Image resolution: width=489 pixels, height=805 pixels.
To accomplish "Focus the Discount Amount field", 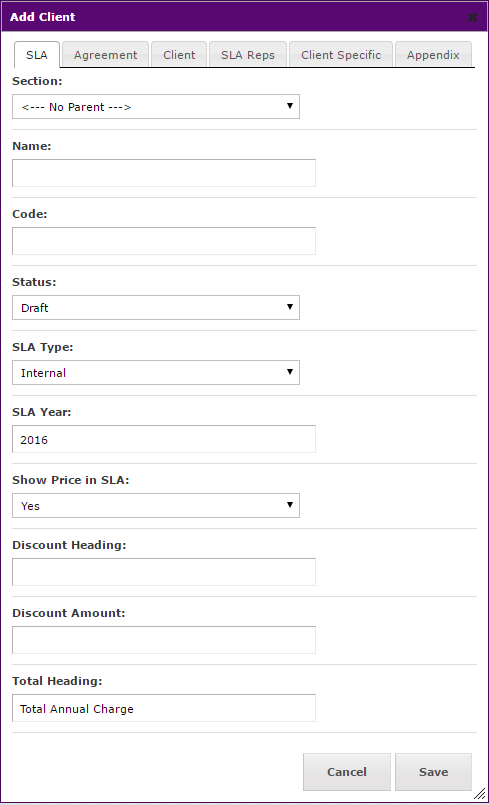I will [164, 640].
